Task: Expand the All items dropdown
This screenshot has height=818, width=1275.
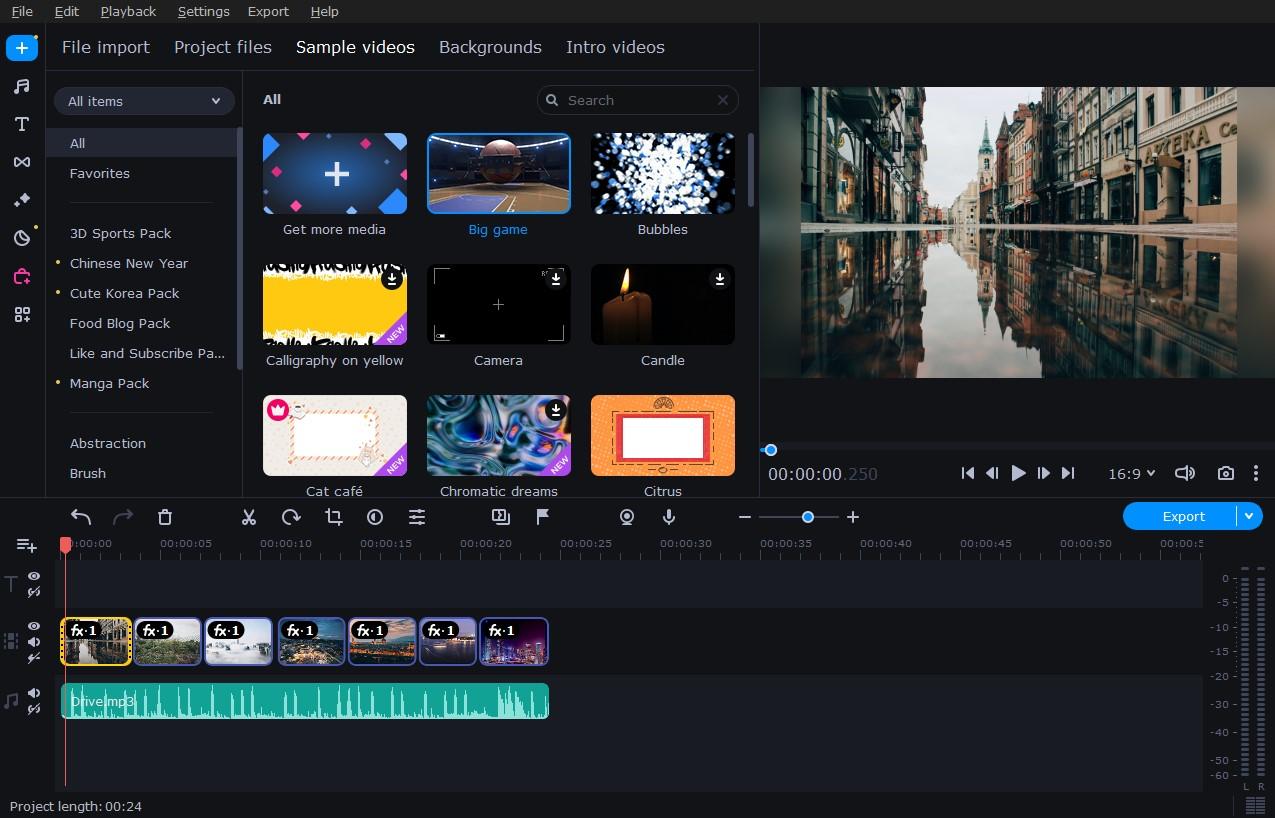Action: coord(144,101)
